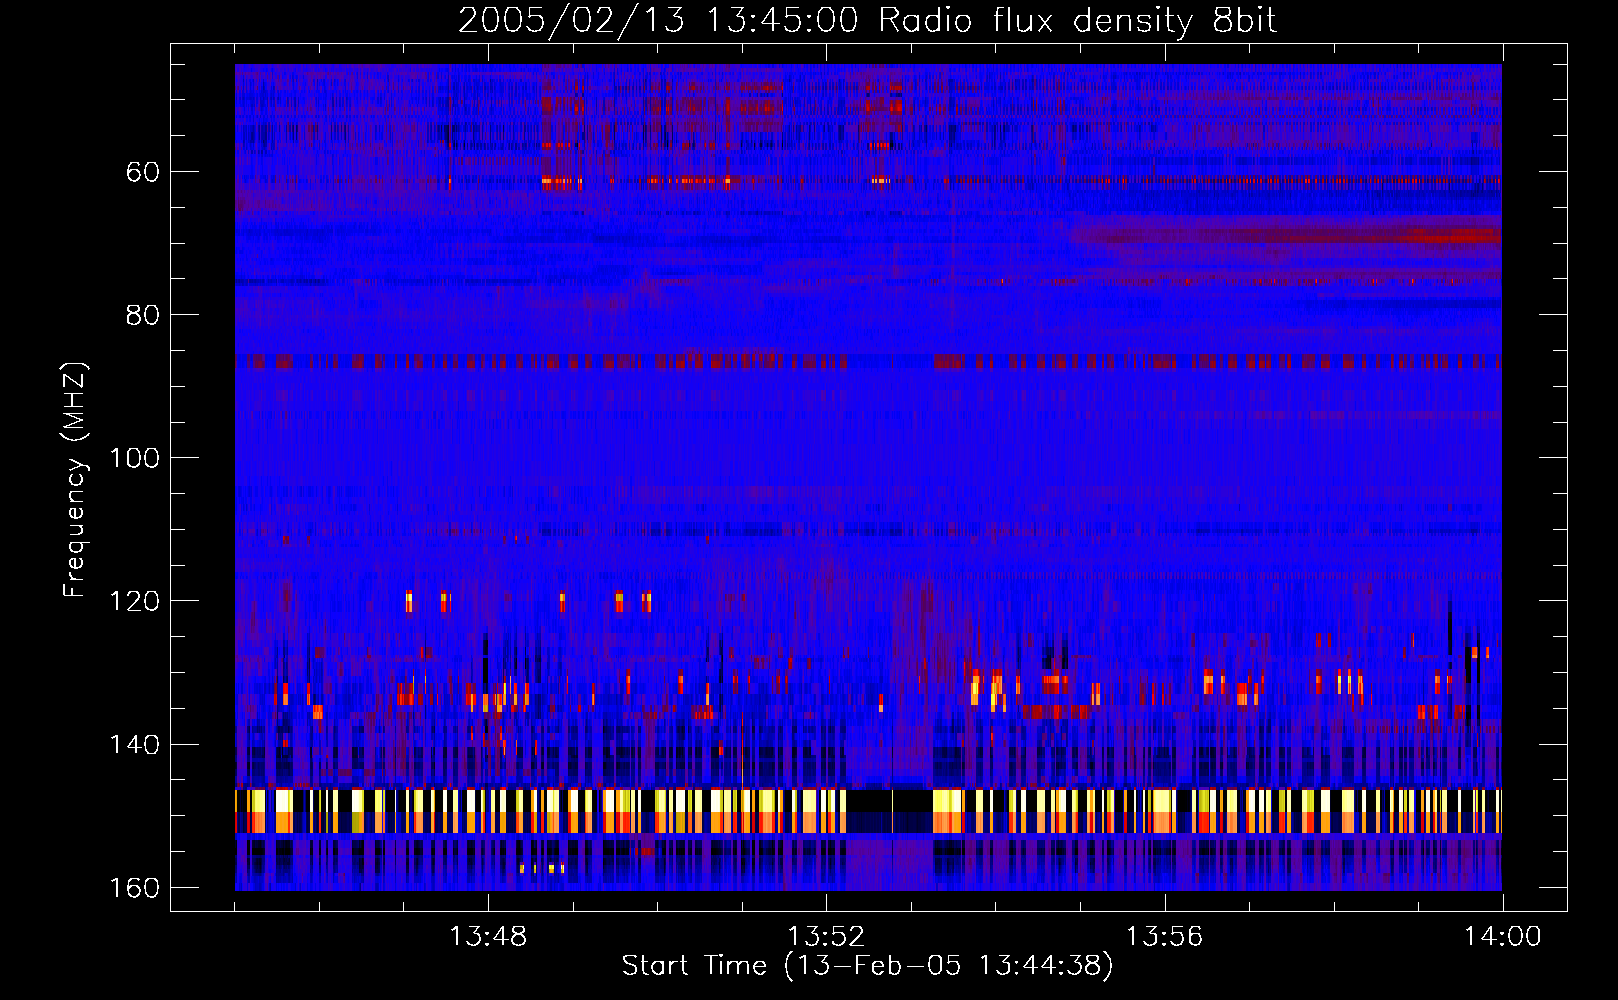Click the 'Start Time (13-Feb-05 13:44:38)' x-axis label
The height and width of the screenshot is (1000, 1618).
point(867,966)
